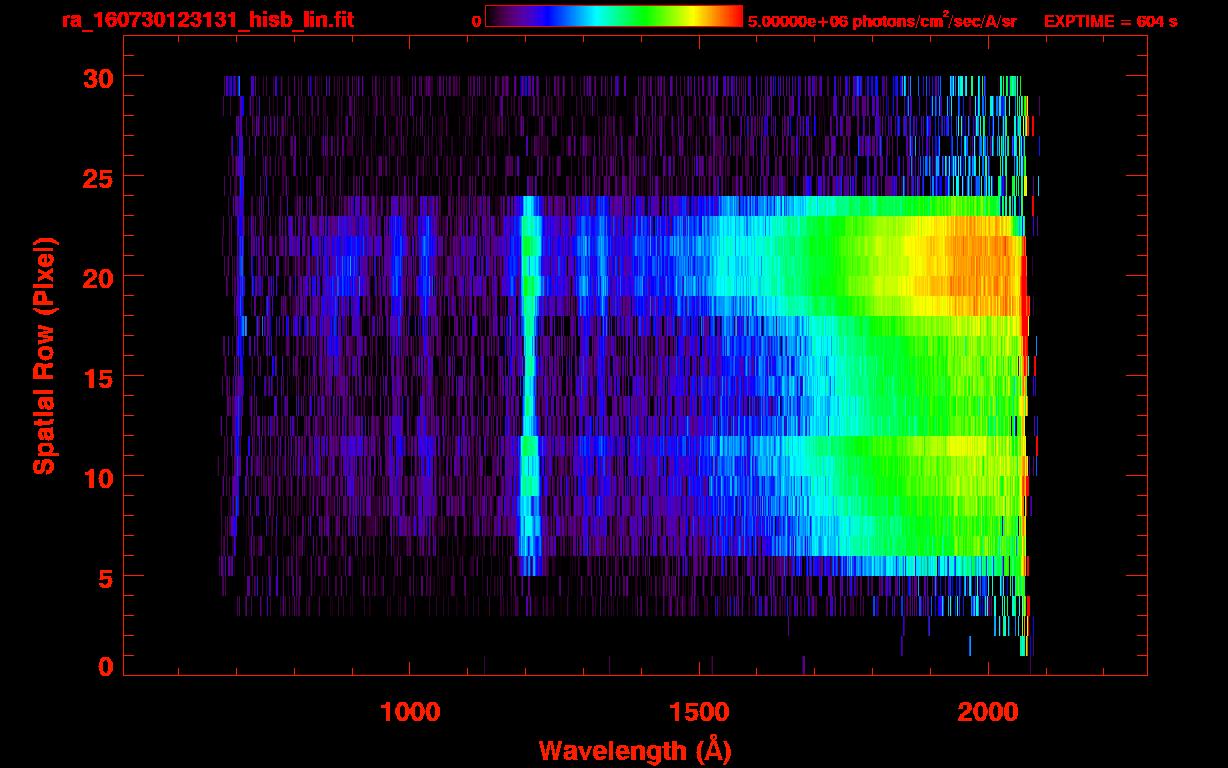
Task: Click the color bar minimum label 0
Action: coord(476,21)
